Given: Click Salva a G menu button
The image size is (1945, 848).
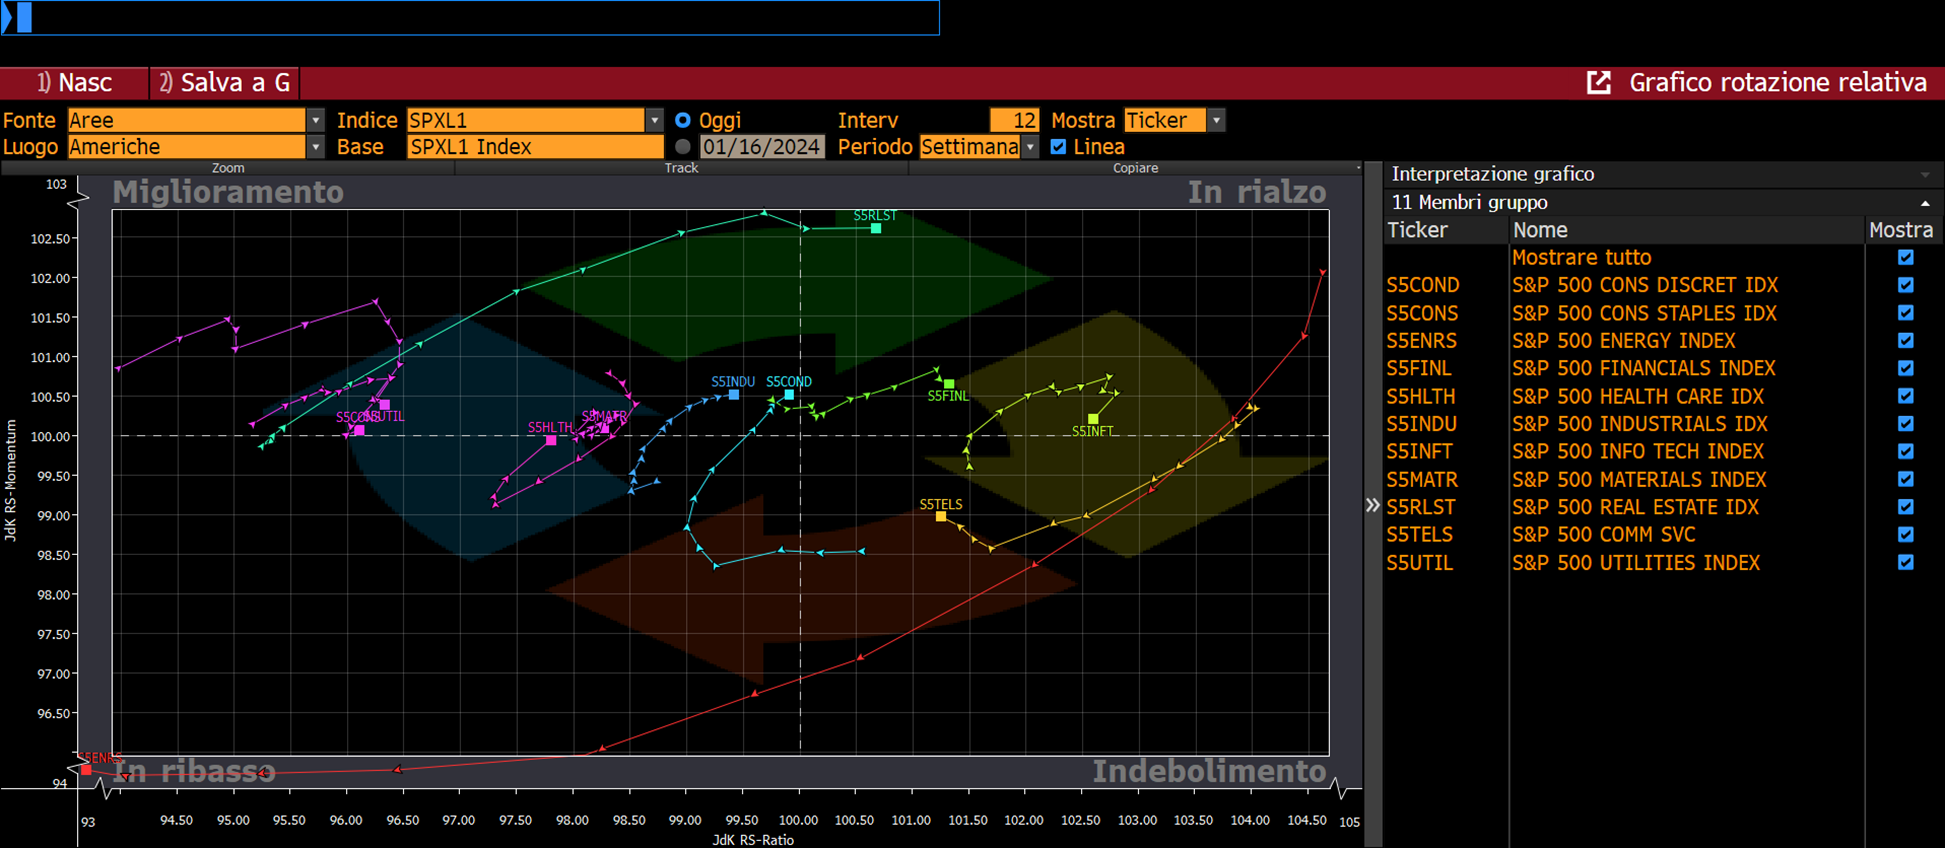Looking at the screenshot, I should coord(225,83).
